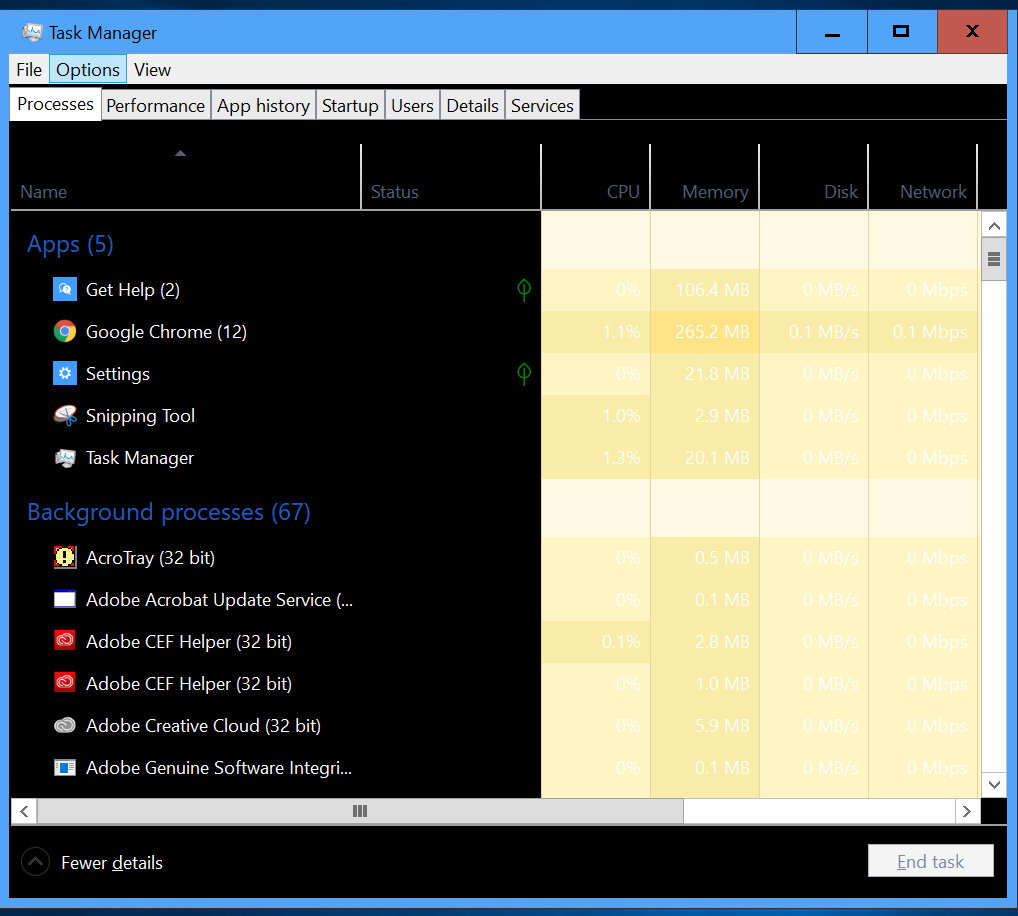This screenshot has width=1018, height=916.
Task: Select the AcroTray process icon
Action: point(64,558)
